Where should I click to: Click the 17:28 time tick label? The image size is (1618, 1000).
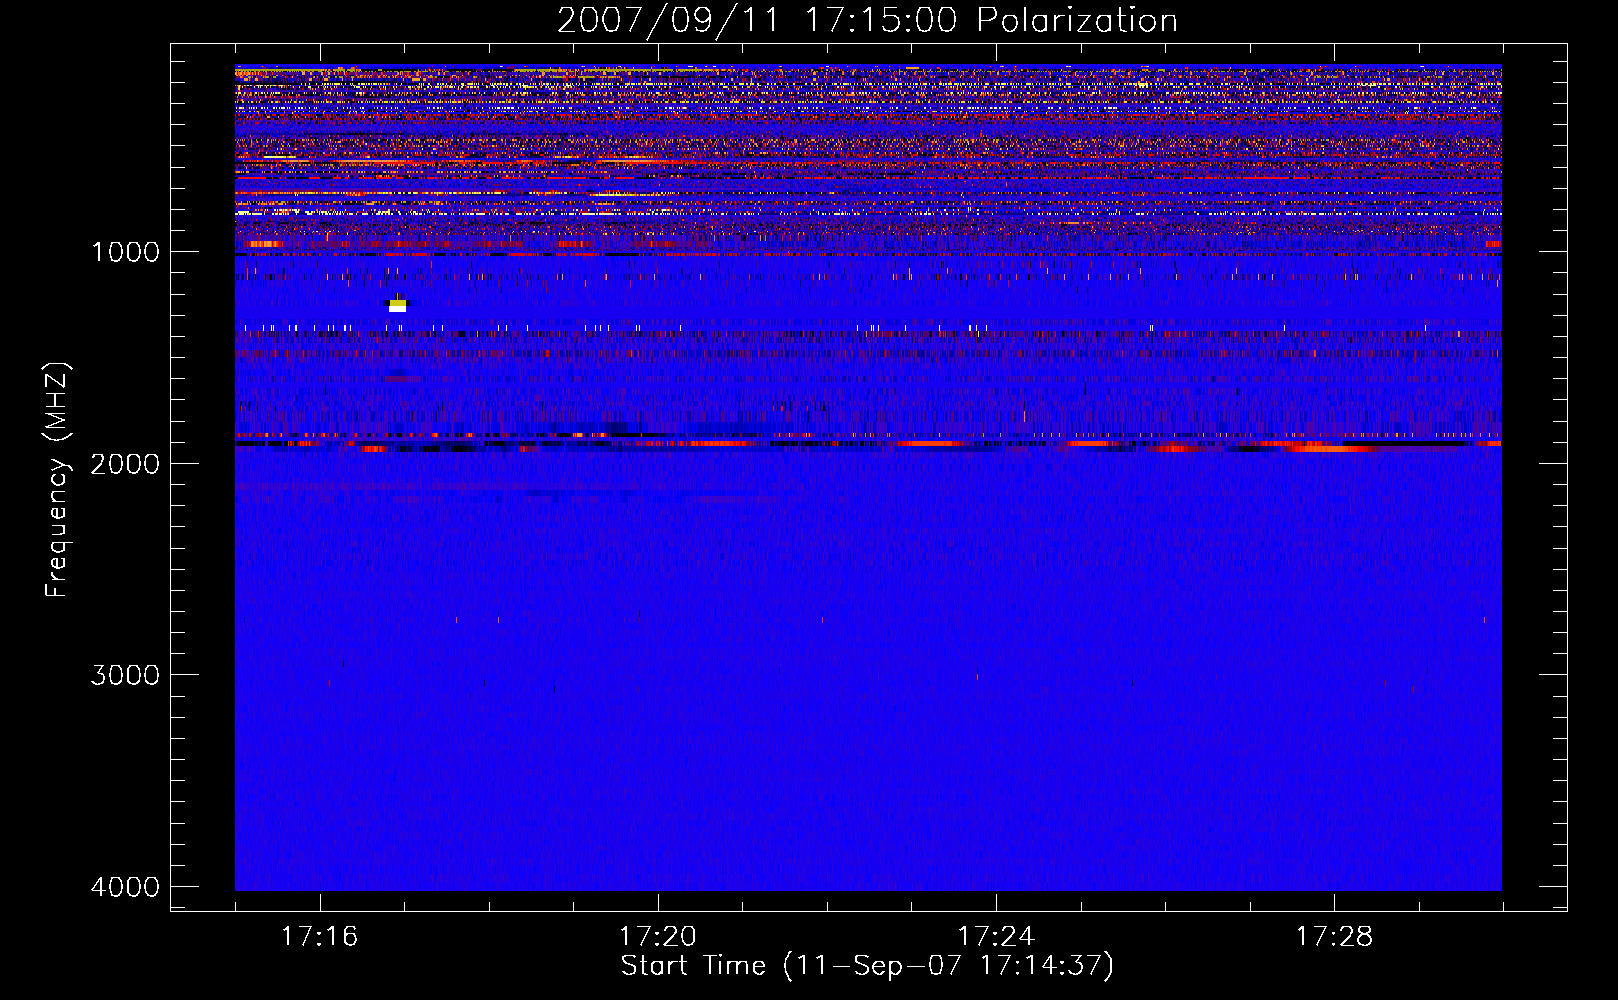(x=1334, y=937)
